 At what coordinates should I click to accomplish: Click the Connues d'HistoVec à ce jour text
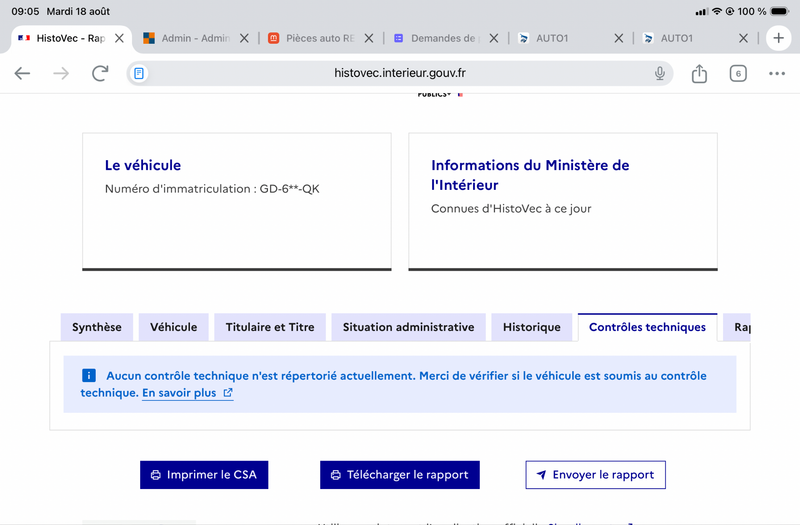511,209
